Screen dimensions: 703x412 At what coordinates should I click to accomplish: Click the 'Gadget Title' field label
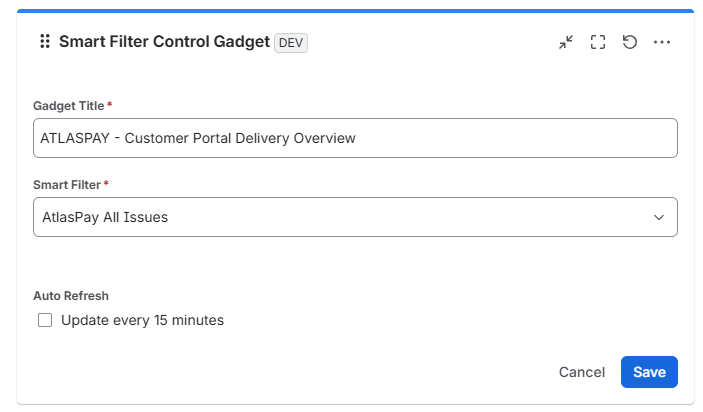[69, 106]
